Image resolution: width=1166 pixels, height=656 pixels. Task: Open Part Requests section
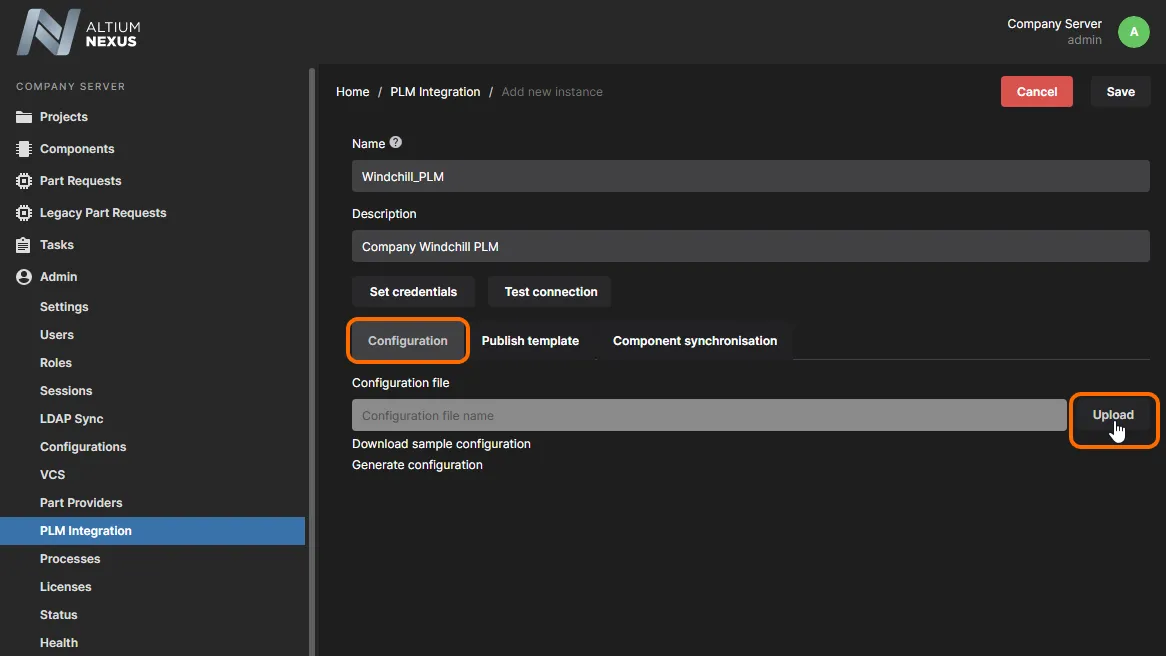pyautogui.click(x=80, y=181)
